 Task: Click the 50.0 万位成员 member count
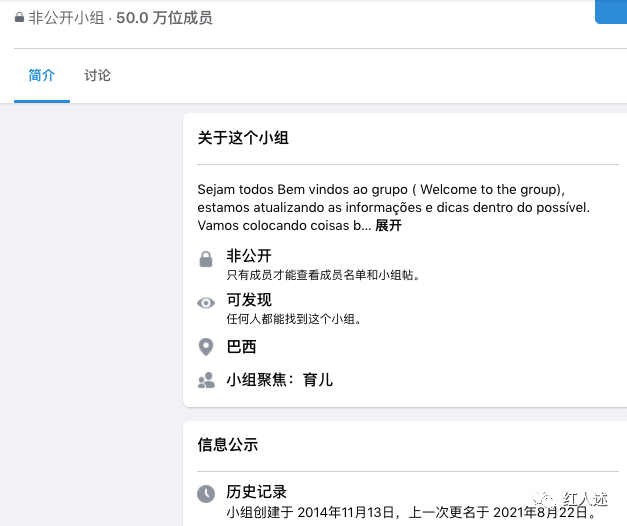point(164,18)
